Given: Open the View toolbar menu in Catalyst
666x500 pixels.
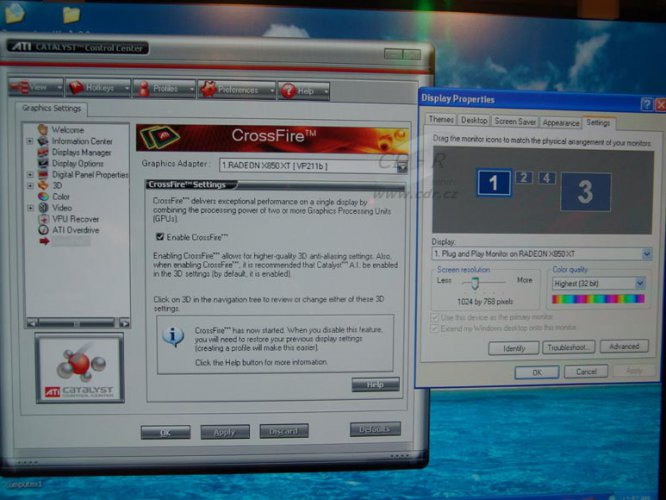Looking at the screenshot, I should 36,87.
